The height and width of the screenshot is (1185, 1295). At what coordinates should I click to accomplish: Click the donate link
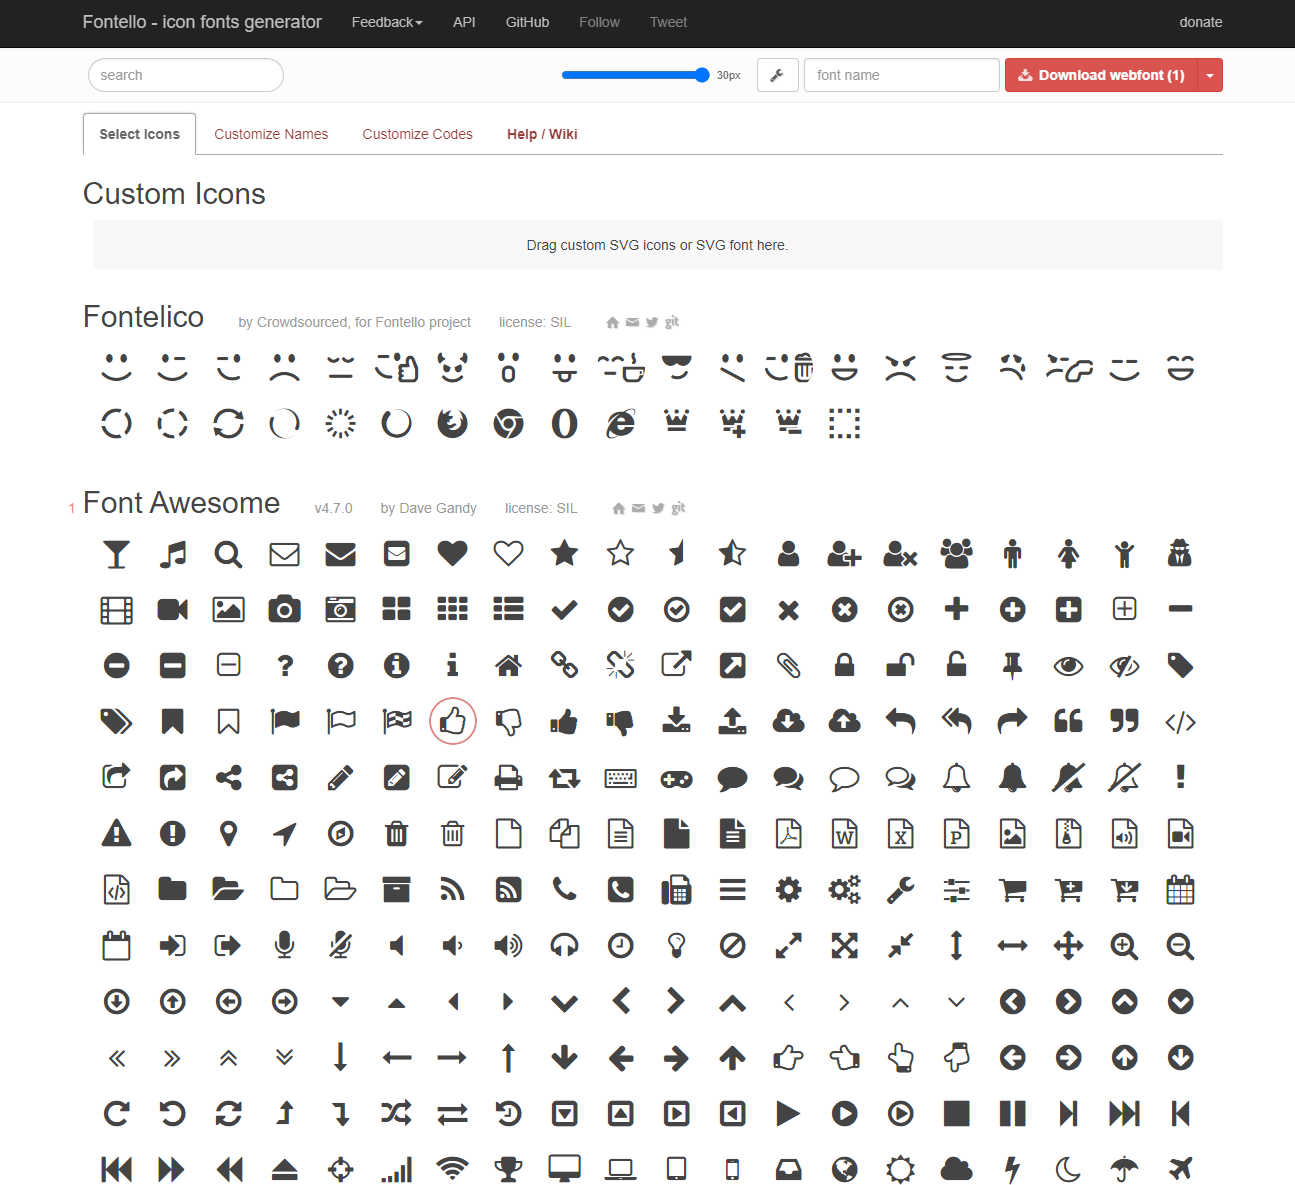coord(1200,22)
